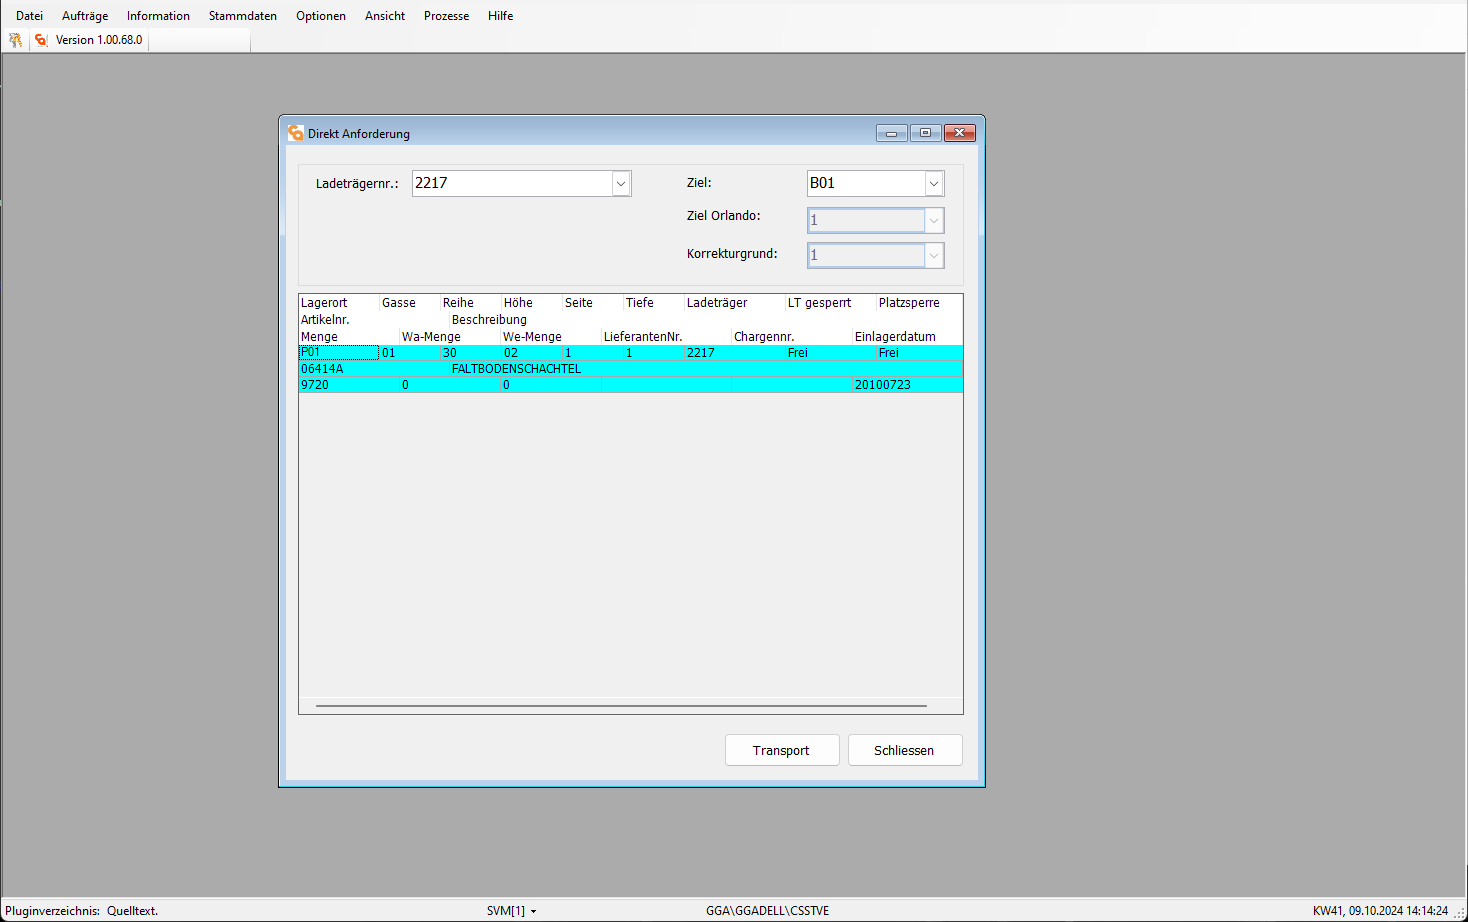Expand the Ziel dropdown arrow
The width and height of the screenshot is (1468, 922).
point(934,183)
